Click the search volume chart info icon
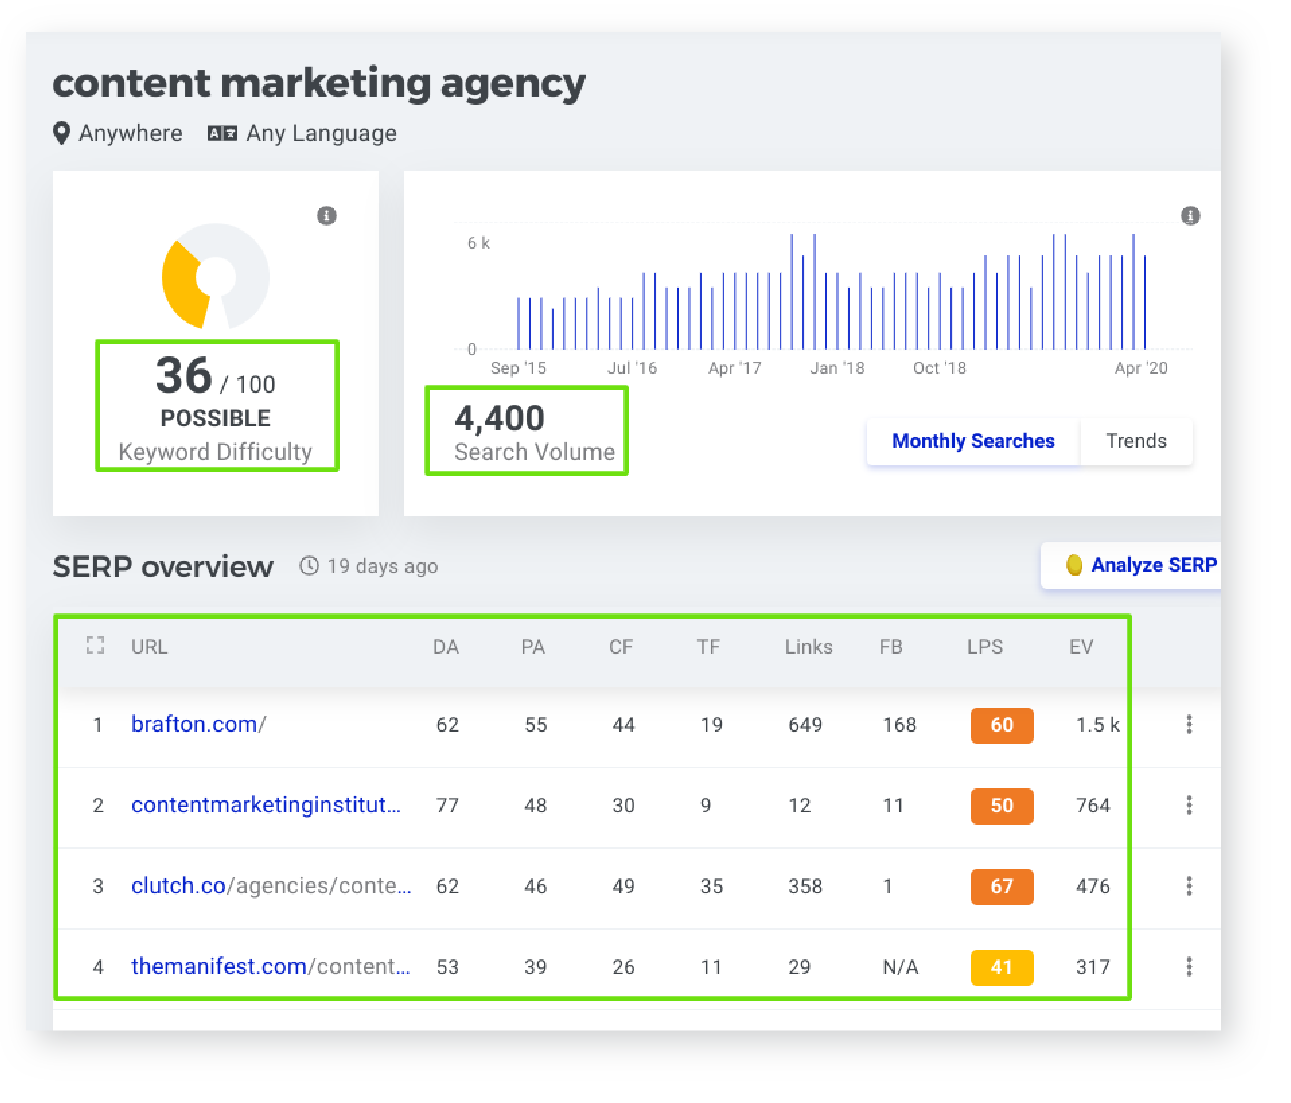The image size is (1291, 1103). pyautogui.click(x=1190, y=216)
